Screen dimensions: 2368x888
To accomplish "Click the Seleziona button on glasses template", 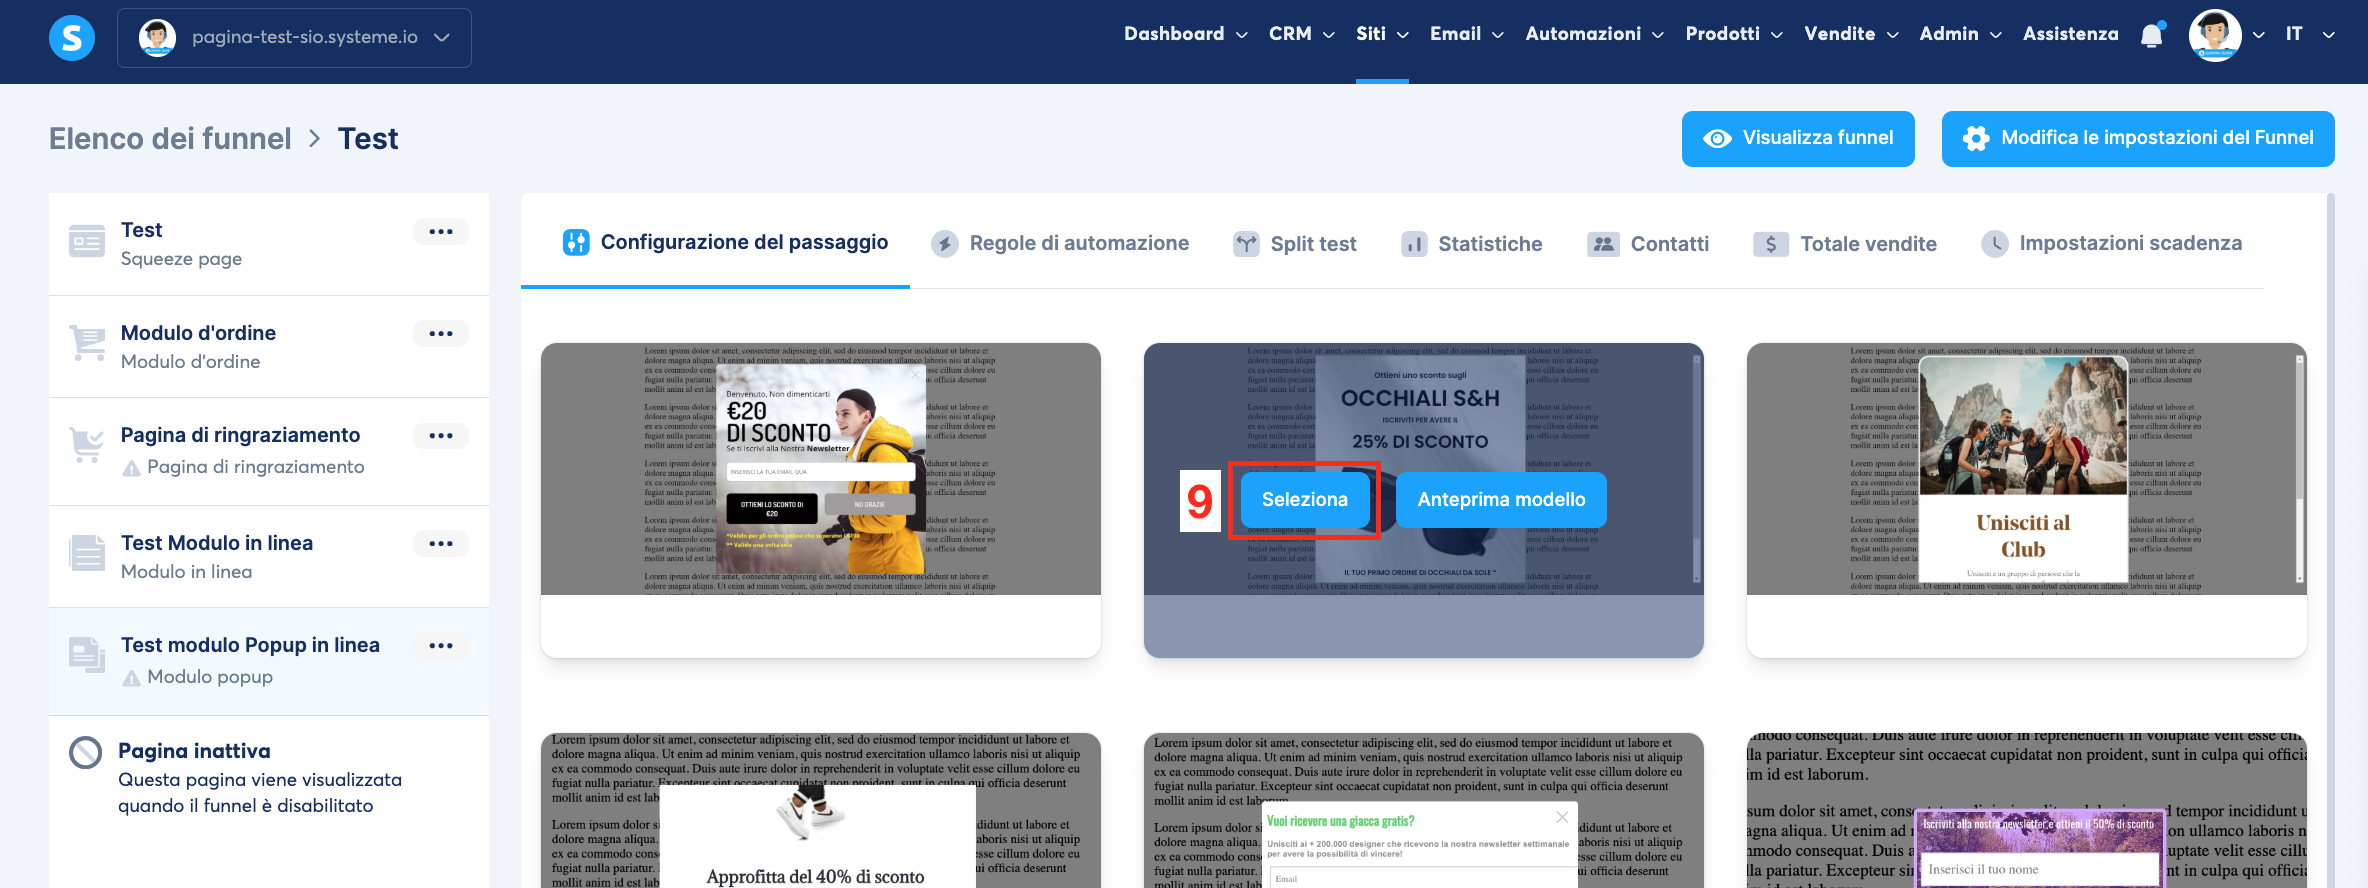I will point(1304,499).
